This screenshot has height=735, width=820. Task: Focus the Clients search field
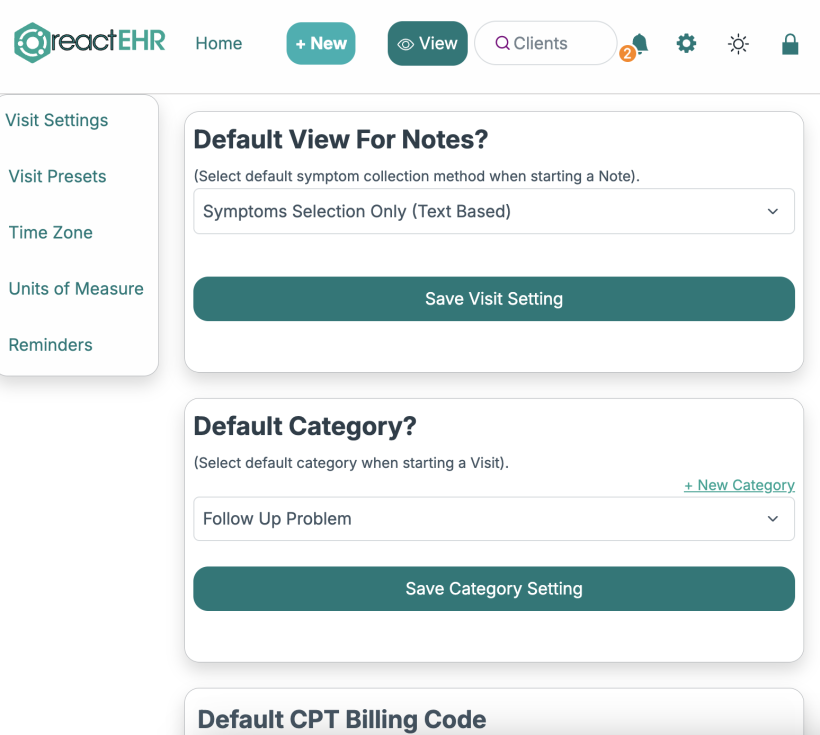coord(545,43)
